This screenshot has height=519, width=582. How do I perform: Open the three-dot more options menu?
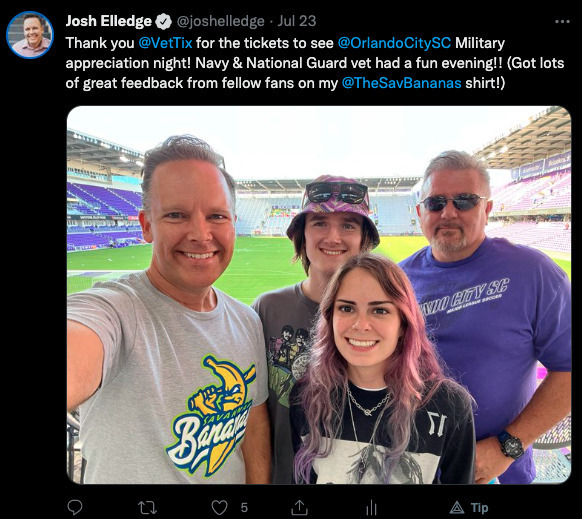562,22
